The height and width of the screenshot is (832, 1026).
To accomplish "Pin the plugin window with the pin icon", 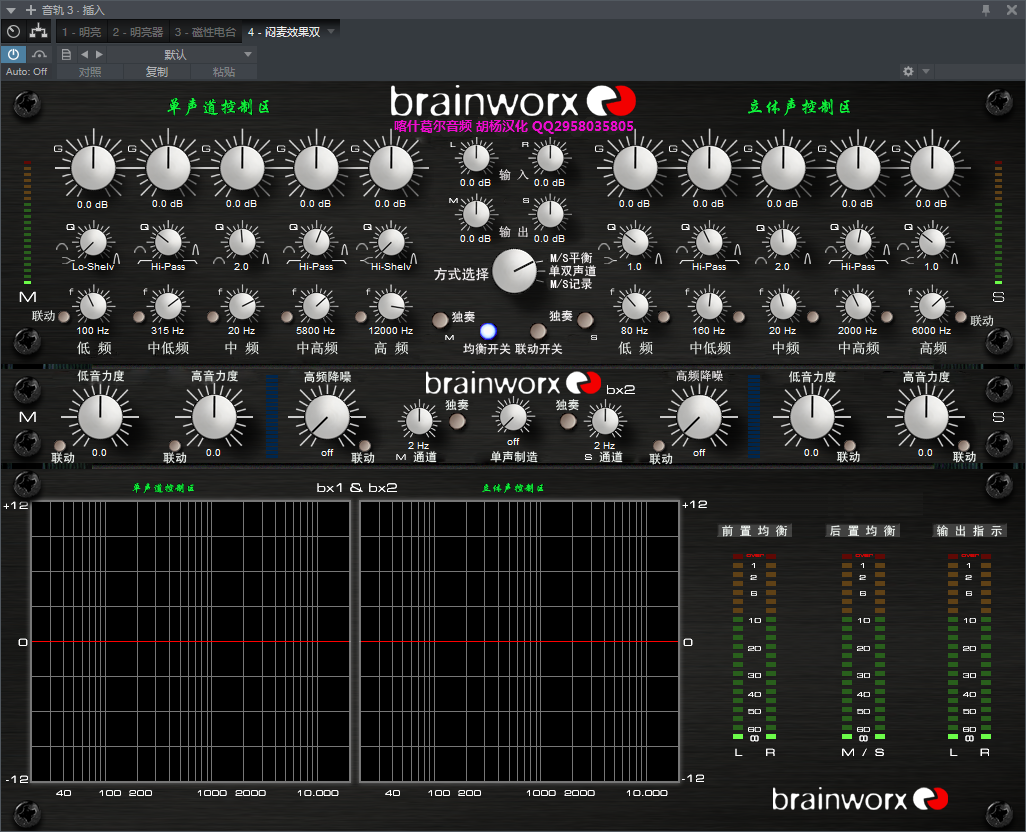I will [x=985, y=10].
